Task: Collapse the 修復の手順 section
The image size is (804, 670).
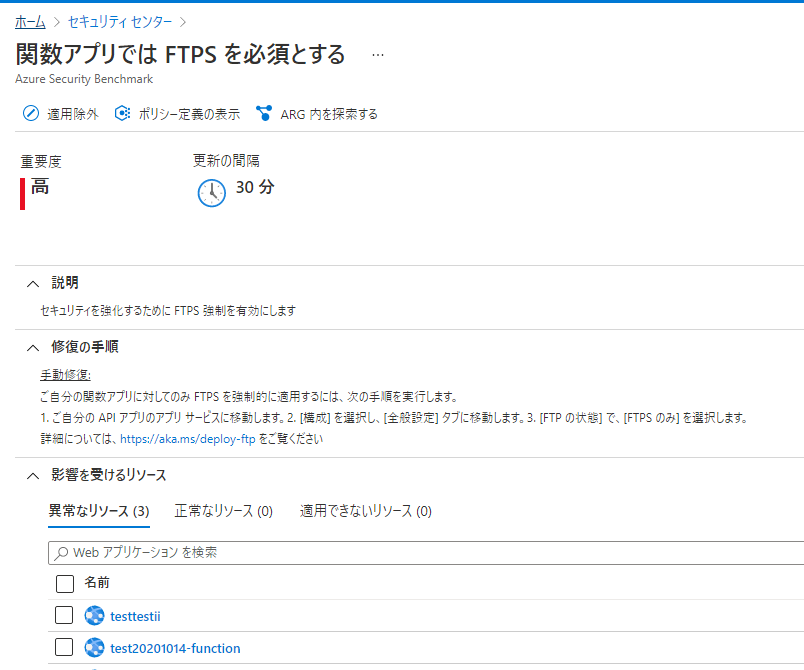Action: [x=33, y=348]
